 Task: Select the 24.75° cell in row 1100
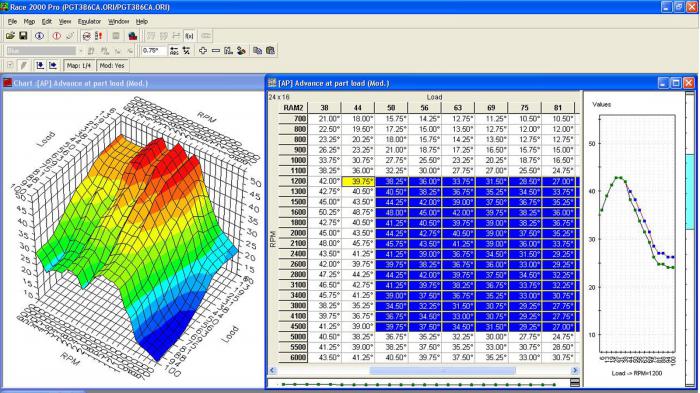(x=558, y=171)
